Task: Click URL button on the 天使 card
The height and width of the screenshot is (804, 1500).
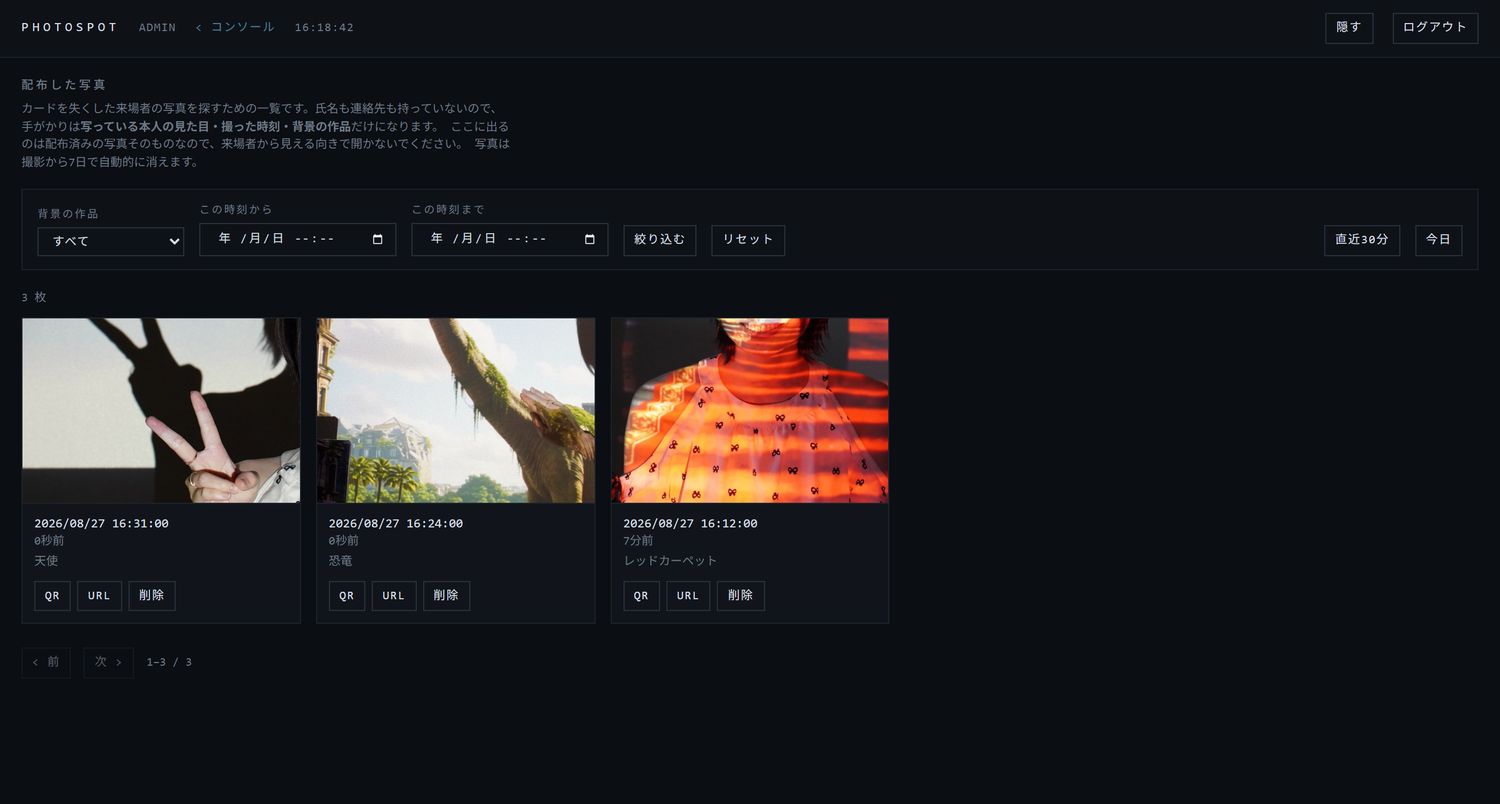Action: pos(99,596)
